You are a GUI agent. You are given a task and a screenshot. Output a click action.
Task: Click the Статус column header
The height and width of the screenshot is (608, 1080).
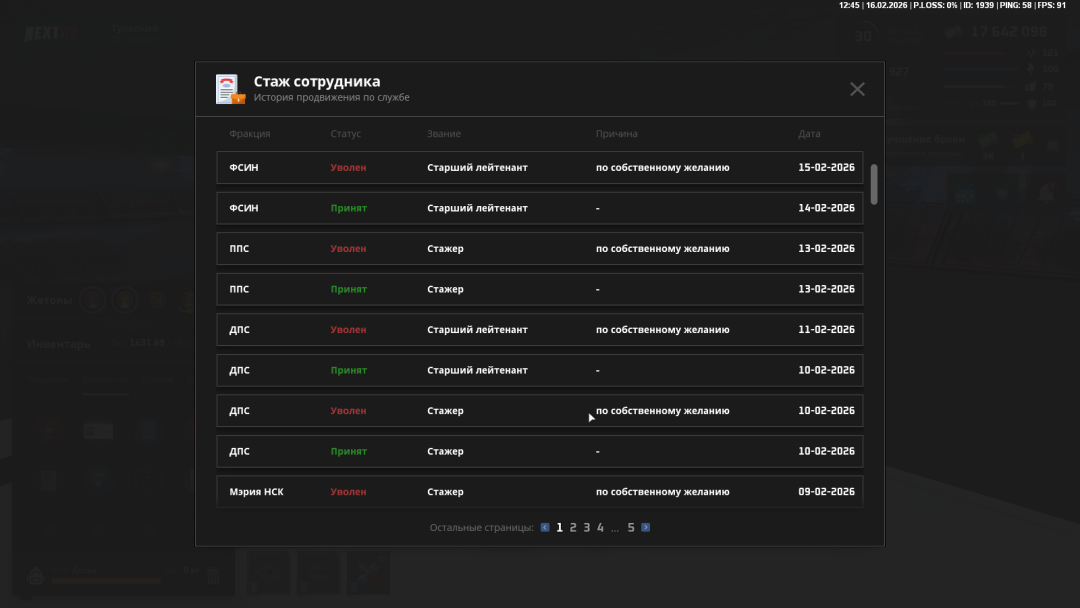[345, 134]
